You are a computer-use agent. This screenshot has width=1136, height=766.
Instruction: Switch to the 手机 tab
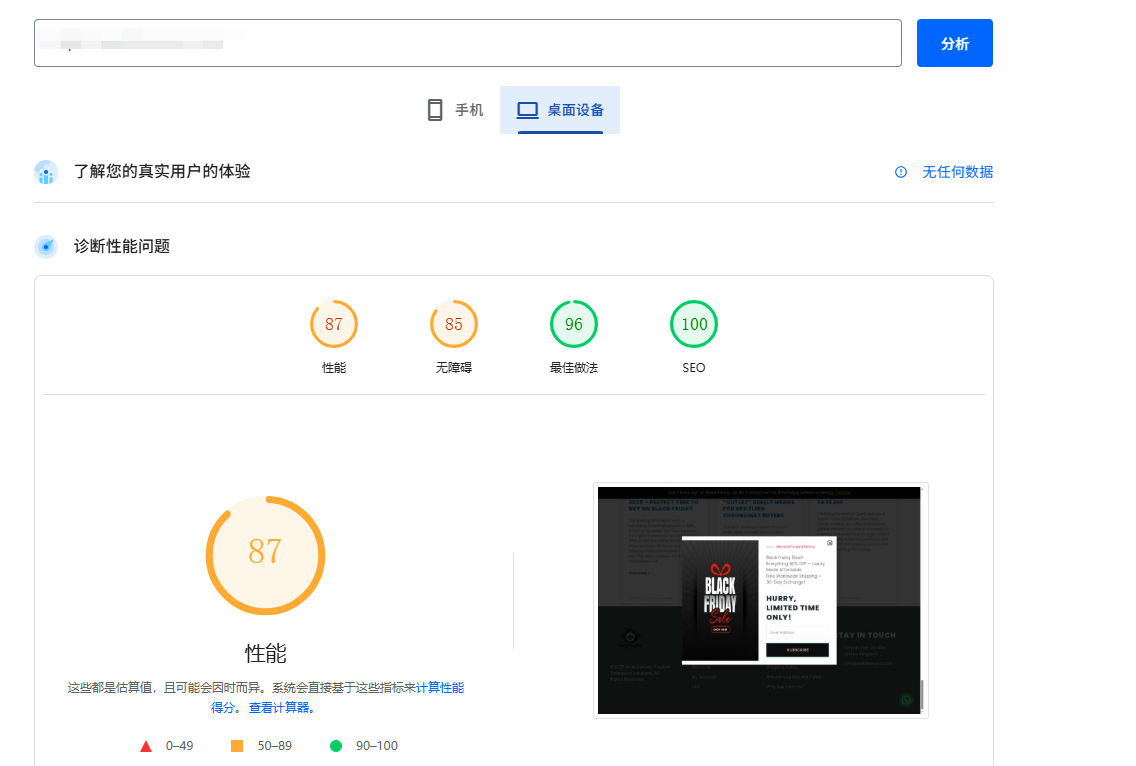455,110
